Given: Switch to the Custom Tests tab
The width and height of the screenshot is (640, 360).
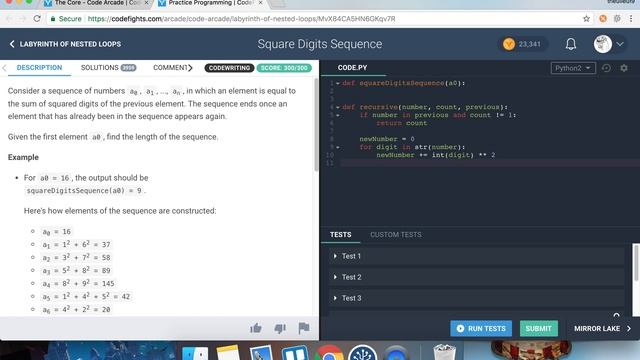Looking at the screenshot, I should pos(396,235).
